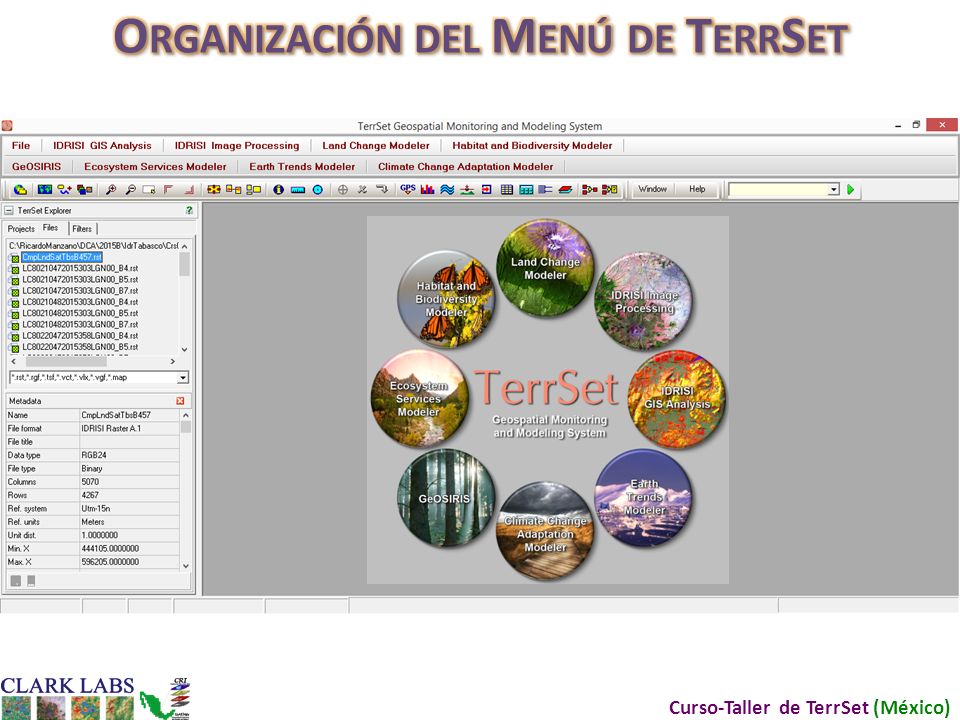Open the cyan database workshop icon
This screenshot has height=720, width=960.
pyautogui.click(x=526, y=190)
